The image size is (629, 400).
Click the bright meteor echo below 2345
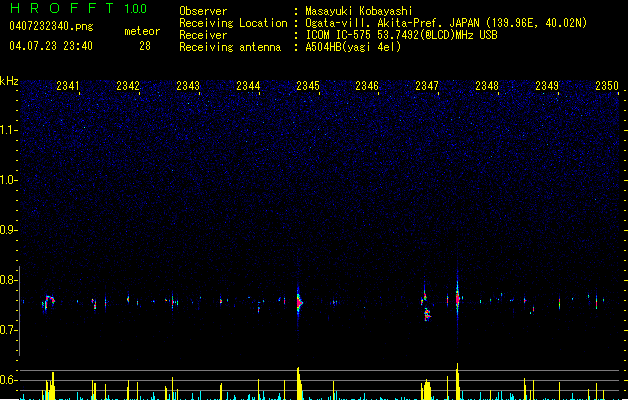(299, 302)
